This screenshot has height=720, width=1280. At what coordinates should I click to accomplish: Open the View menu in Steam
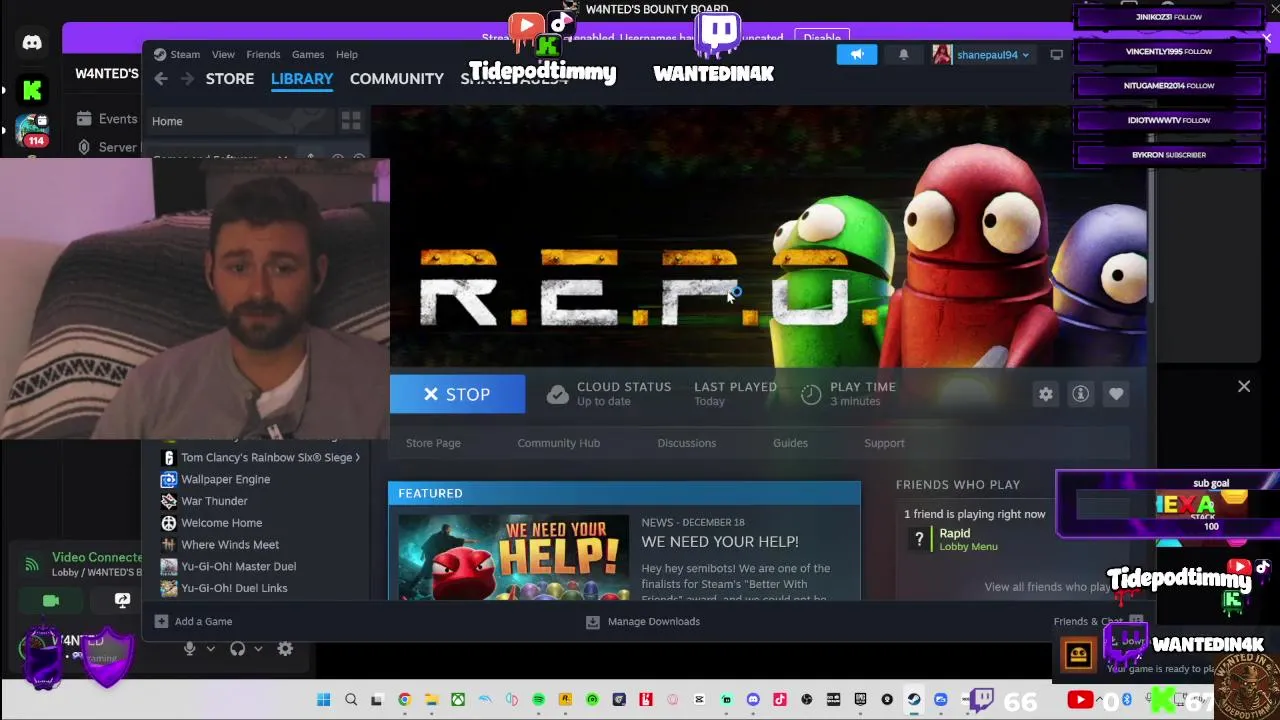pyautogui.click(x=223, y=55)
